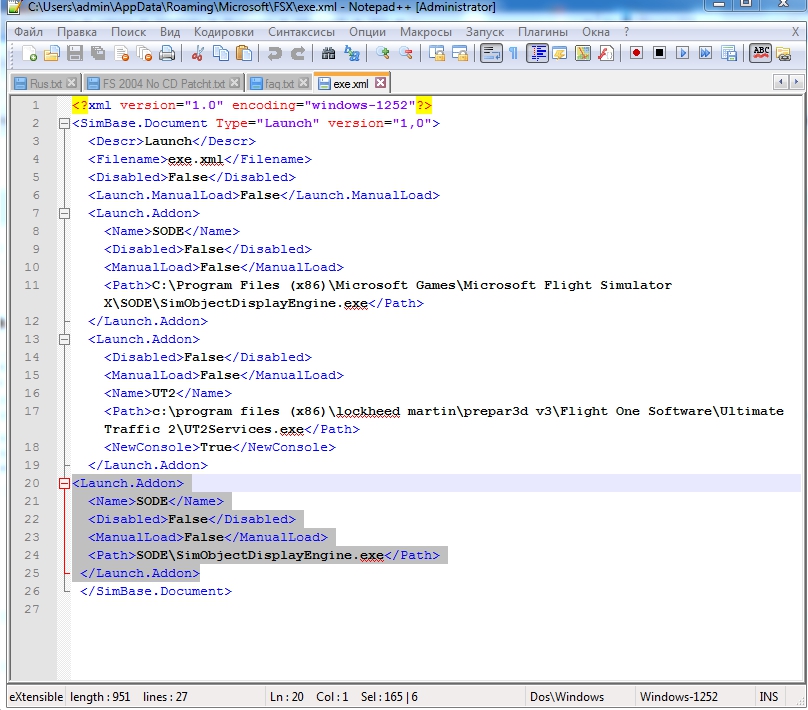Open Окна menu

click(x=596, y=32)
